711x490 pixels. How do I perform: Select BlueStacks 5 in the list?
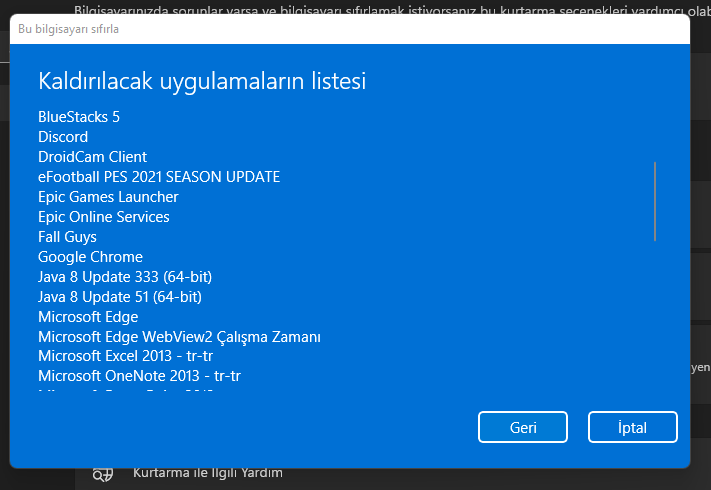[x=79, y=117]
